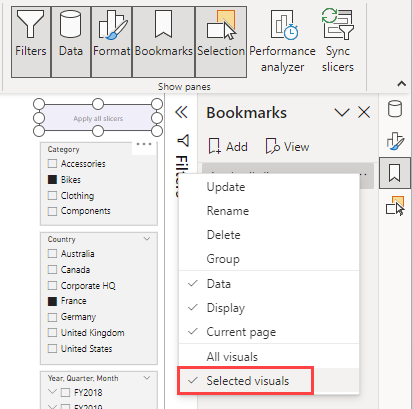Choose Delete in bookmark menu
This screenshot has width=413, height=409.
269,235
